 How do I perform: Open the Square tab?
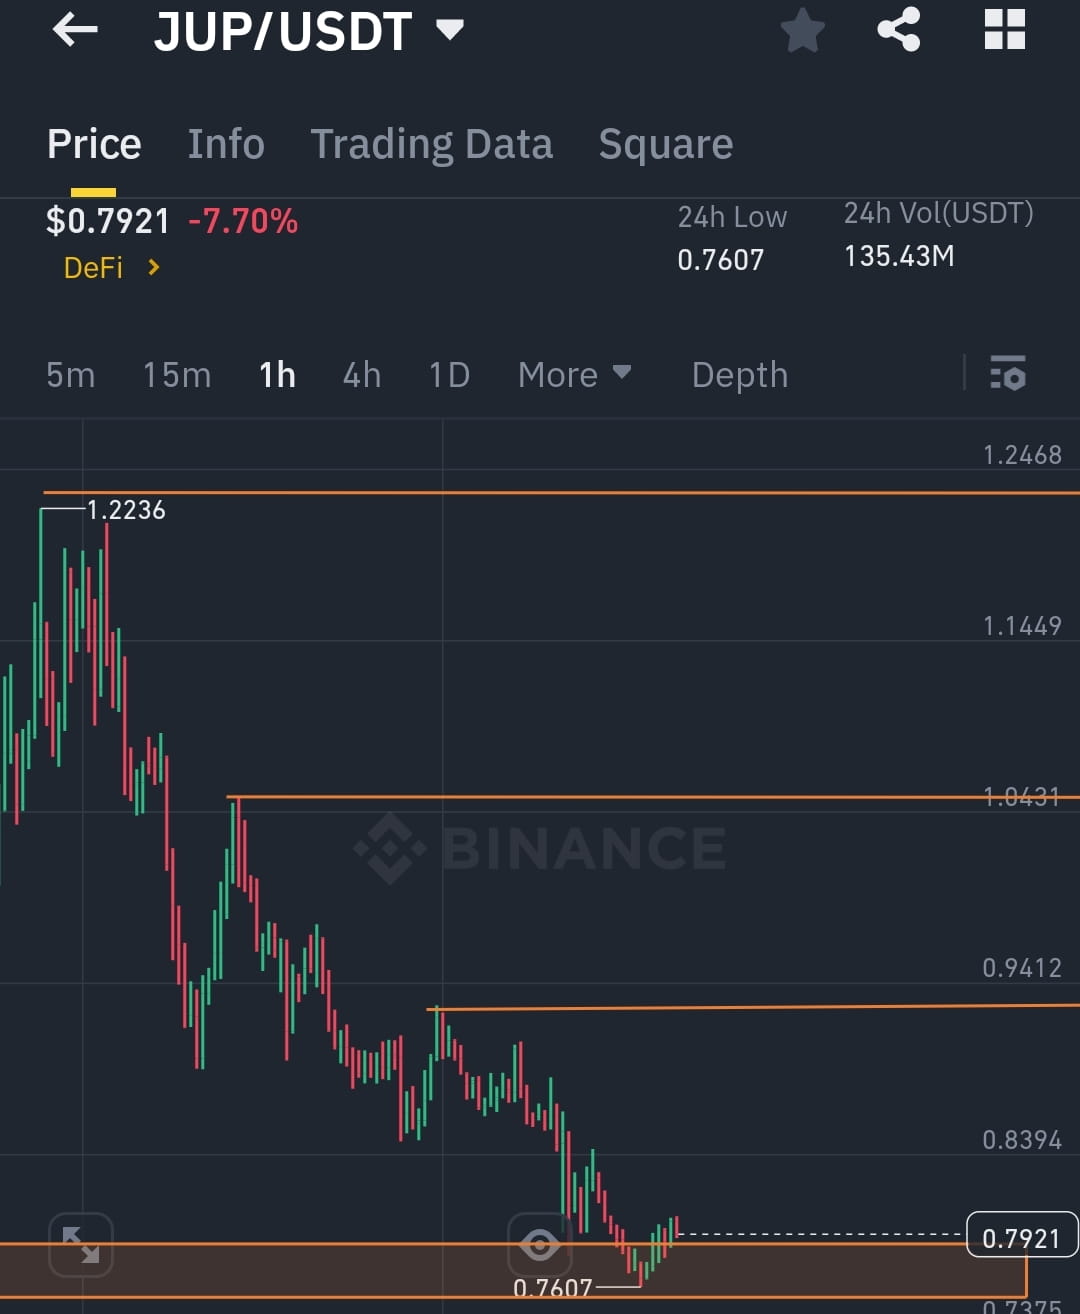(666, 144)
